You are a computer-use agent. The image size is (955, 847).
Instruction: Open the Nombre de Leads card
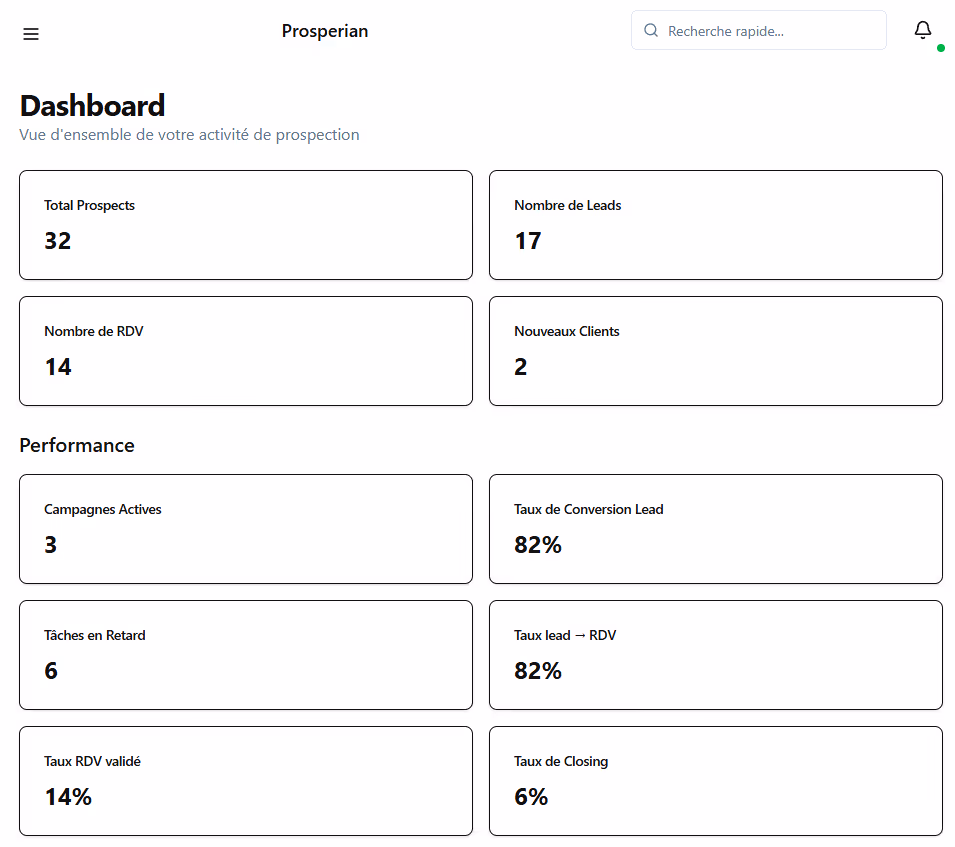click(x=715, y=224)
